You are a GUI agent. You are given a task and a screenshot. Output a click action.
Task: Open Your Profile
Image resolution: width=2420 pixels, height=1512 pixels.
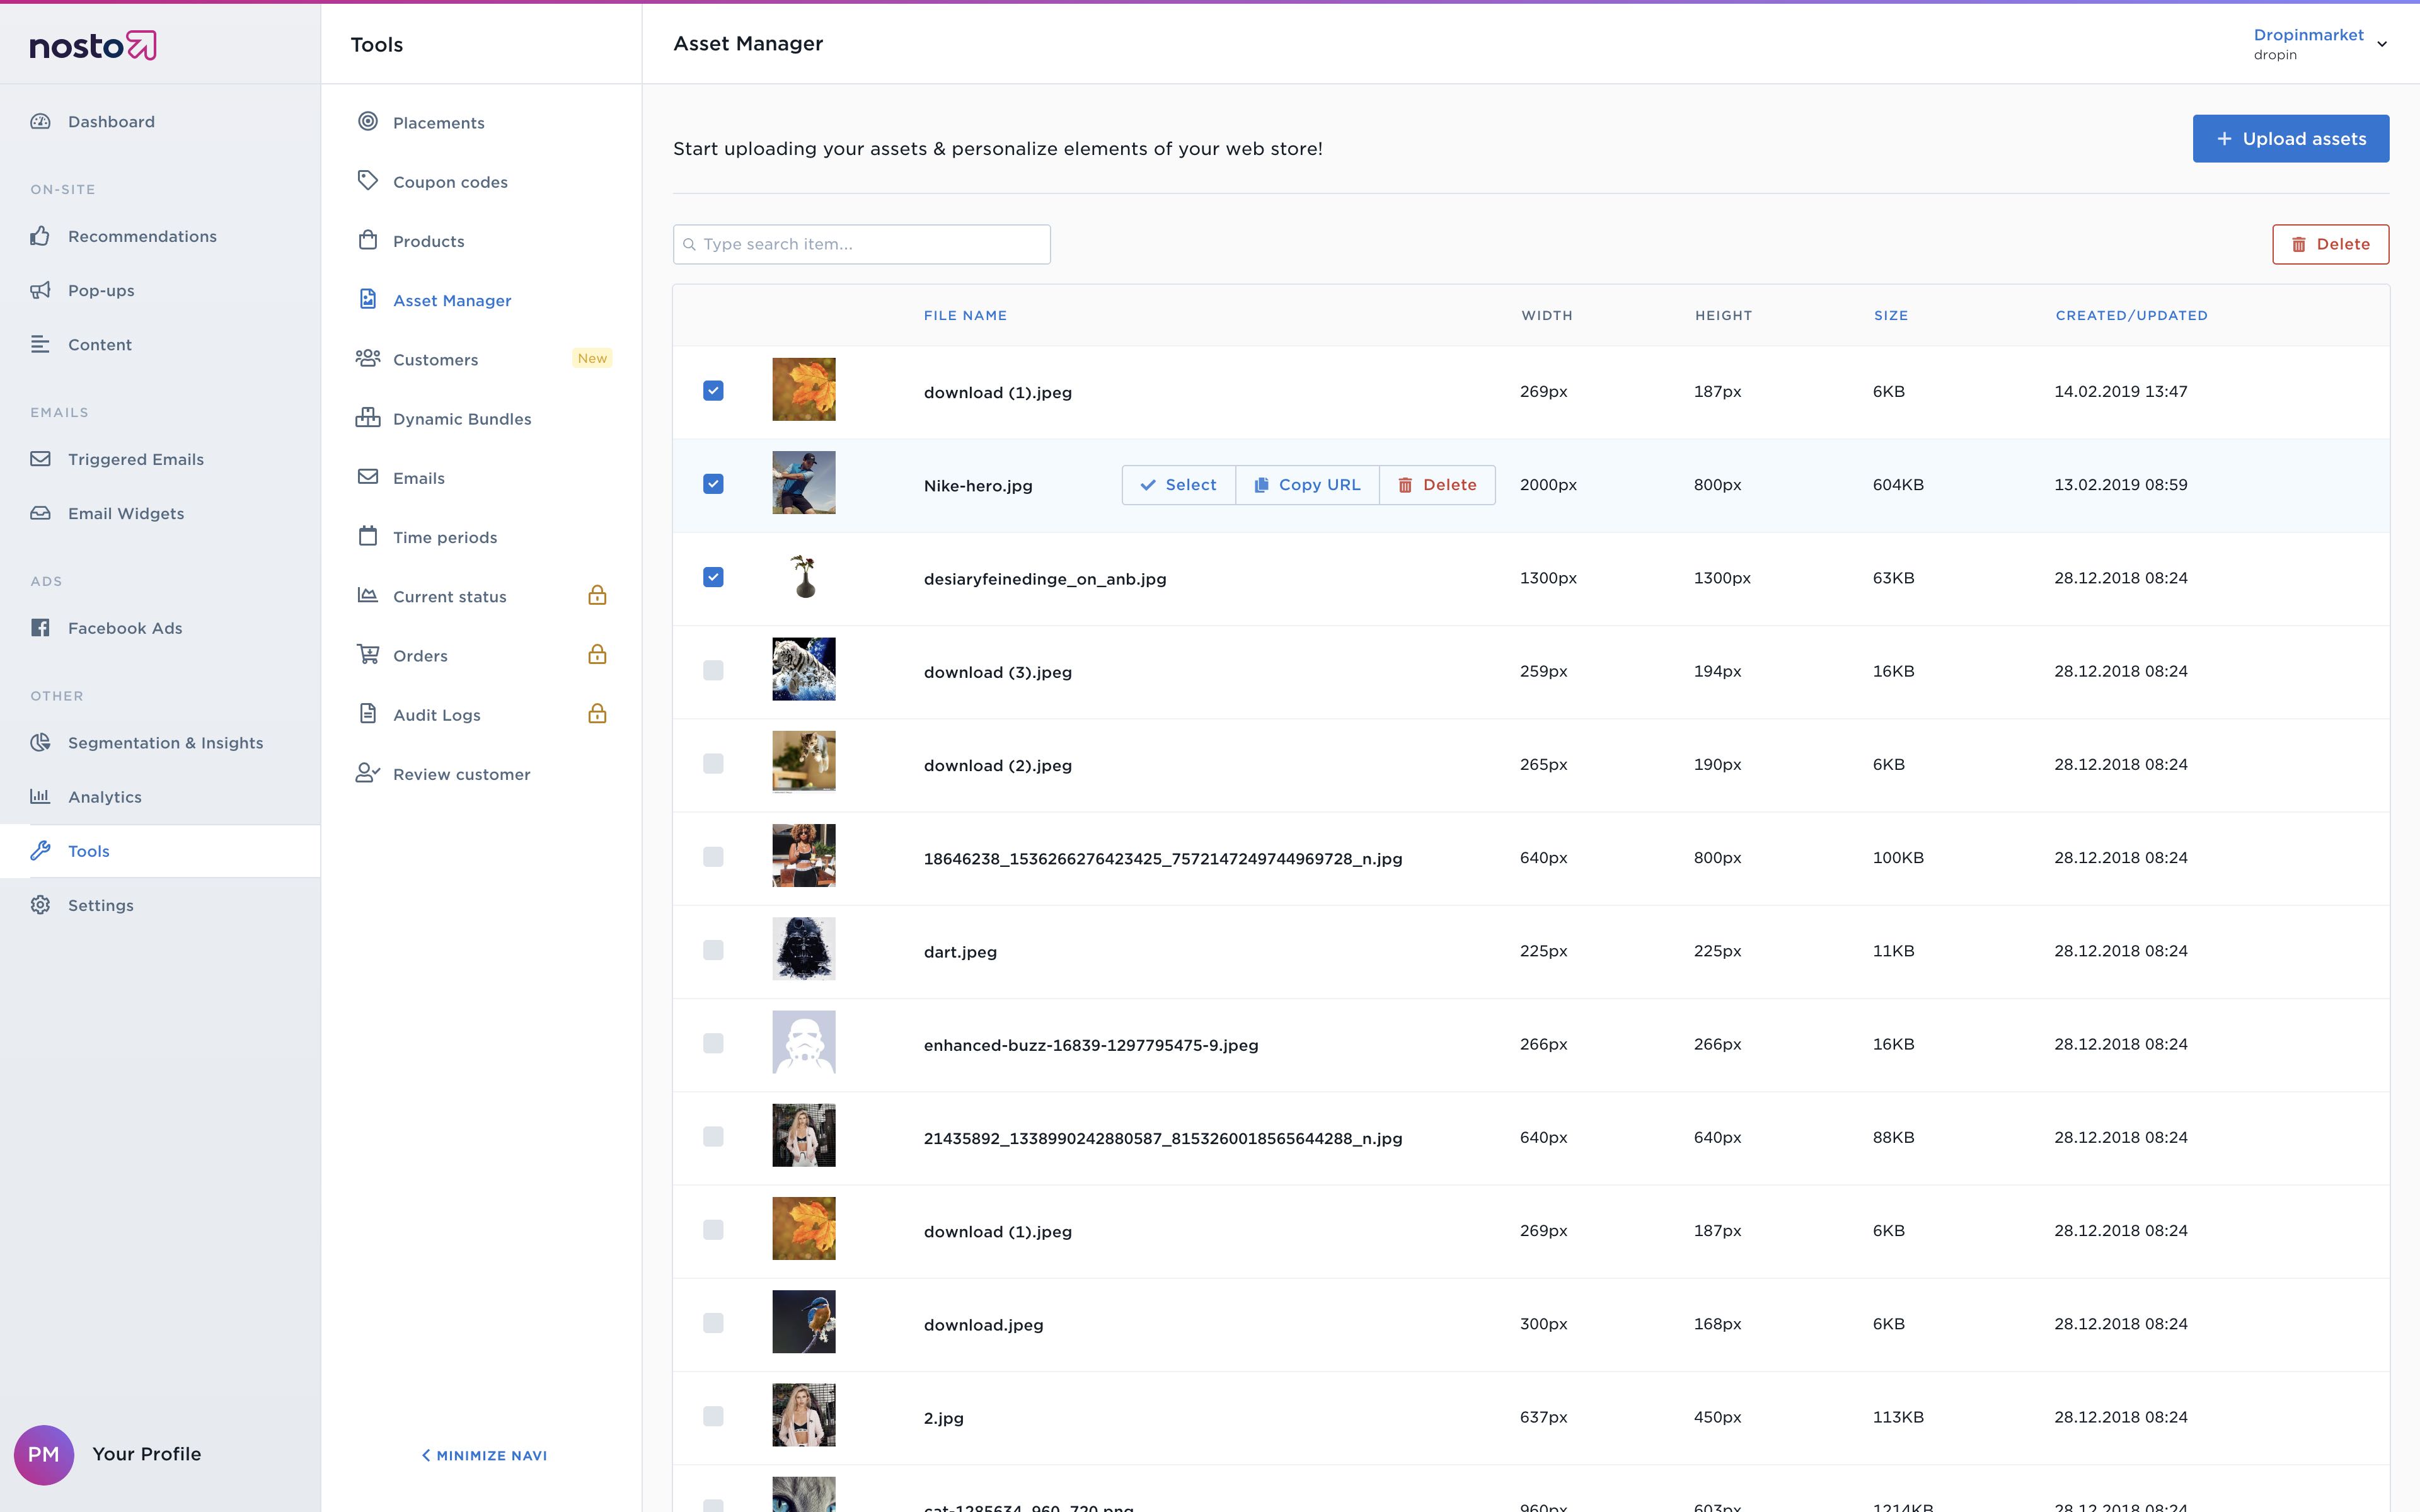point(147,1454)
